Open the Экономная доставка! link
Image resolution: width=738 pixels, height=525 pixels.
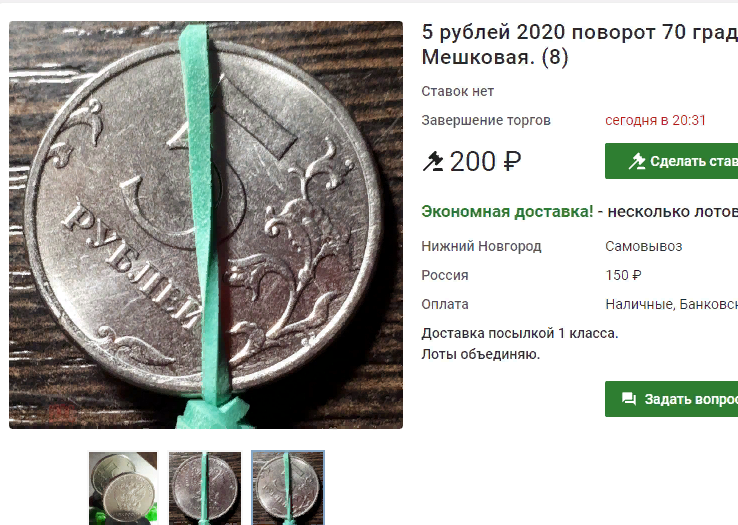coord(507,211)
